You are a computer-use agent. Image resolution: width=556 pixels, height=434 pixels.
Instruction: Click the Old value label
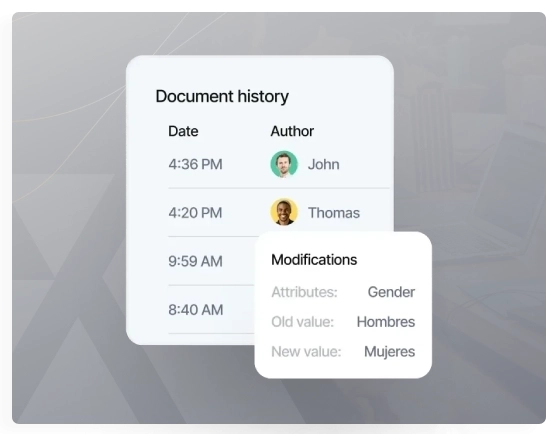(x=302, y=322)
